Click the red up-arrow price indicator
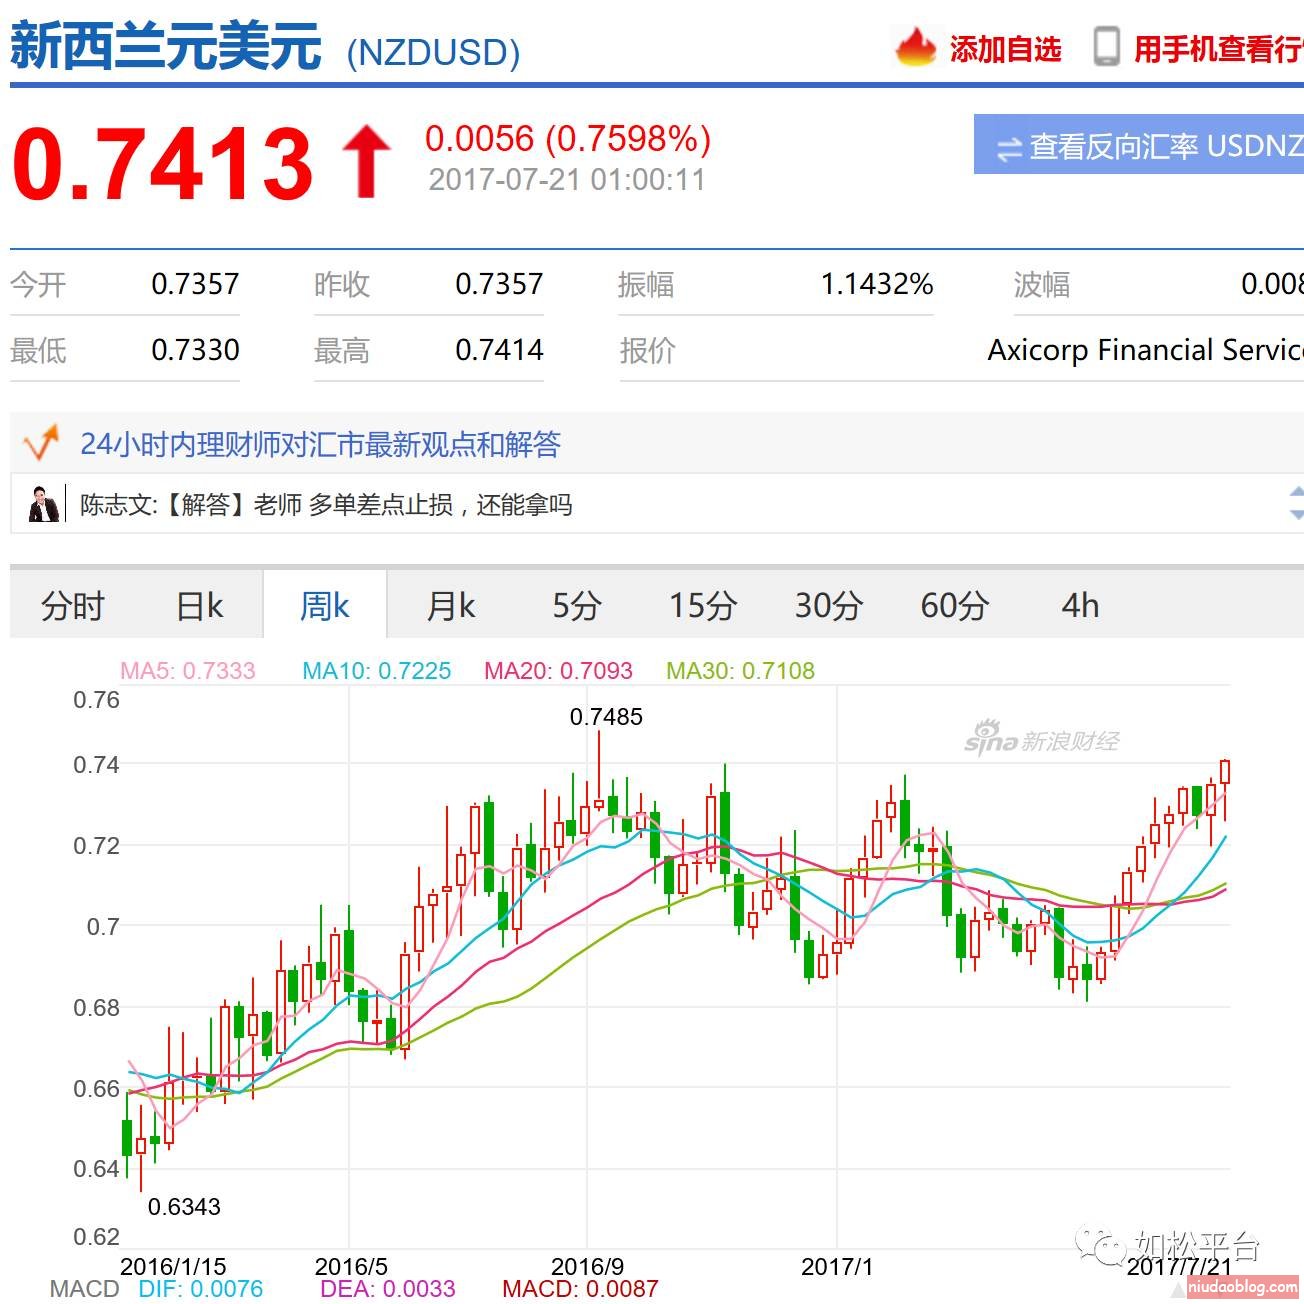The height and width of the screenshot is (1304, 1304). click(366, 162)
